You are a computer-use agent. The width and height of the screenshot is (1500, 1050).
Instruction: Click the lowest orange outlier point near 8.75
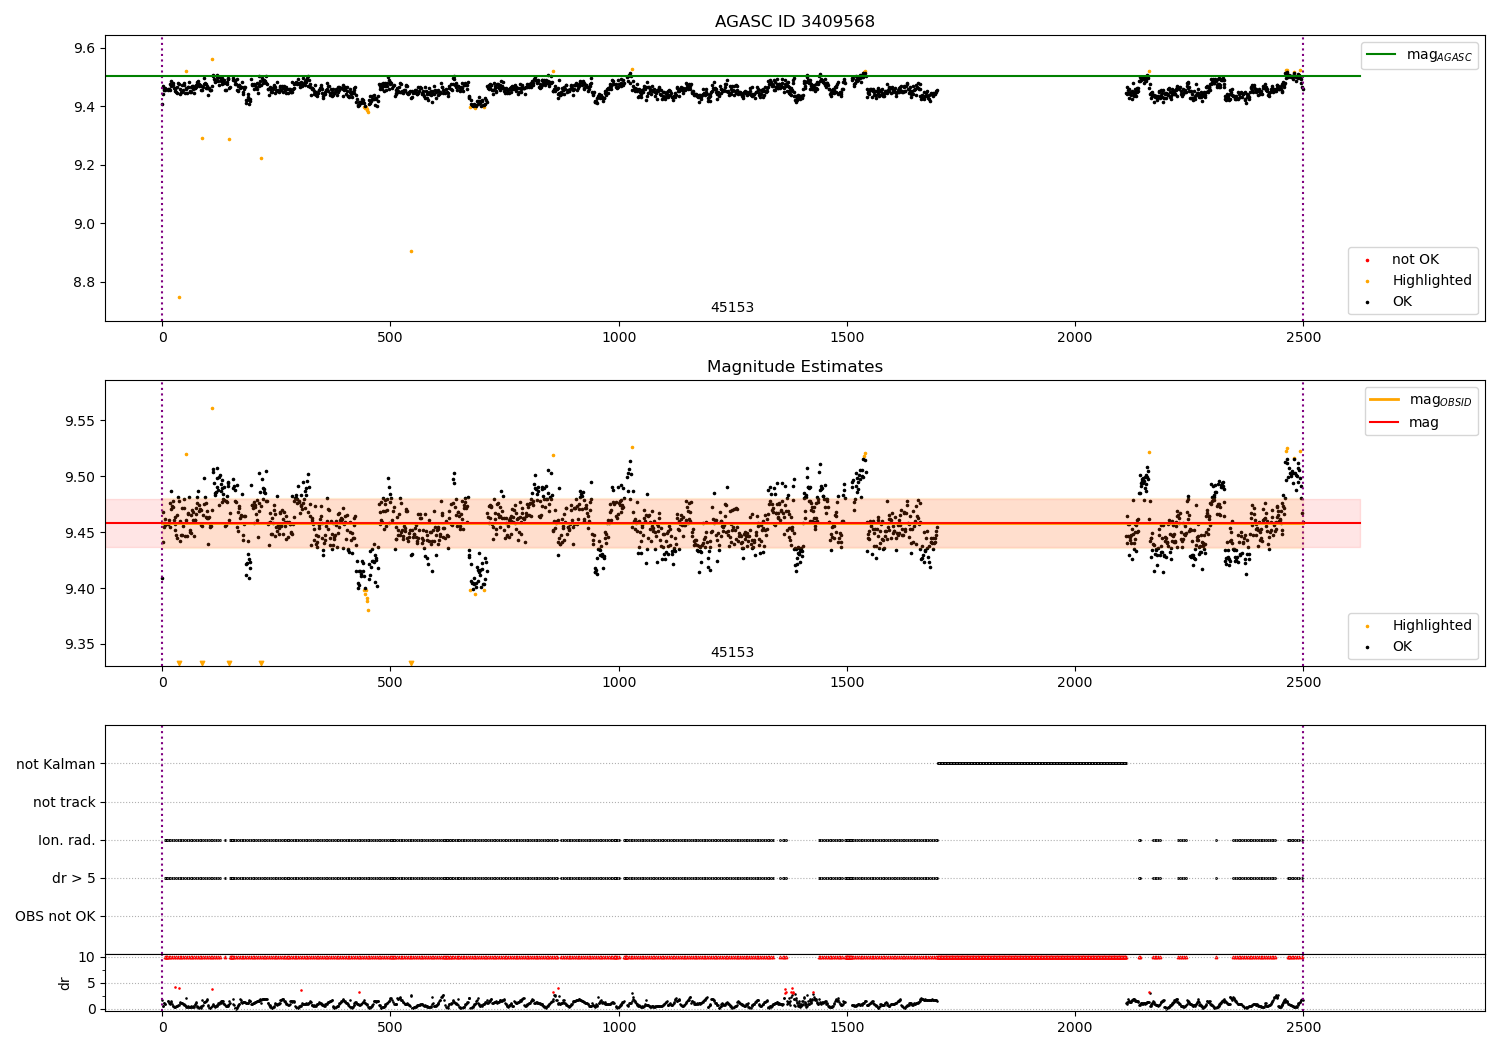click(x=179, y=297)
